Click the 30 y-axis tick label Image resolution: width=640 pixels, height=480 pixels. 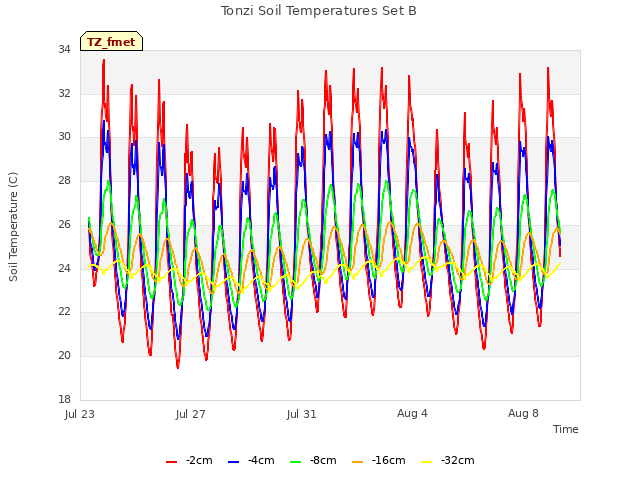click(x=64, y=137)
